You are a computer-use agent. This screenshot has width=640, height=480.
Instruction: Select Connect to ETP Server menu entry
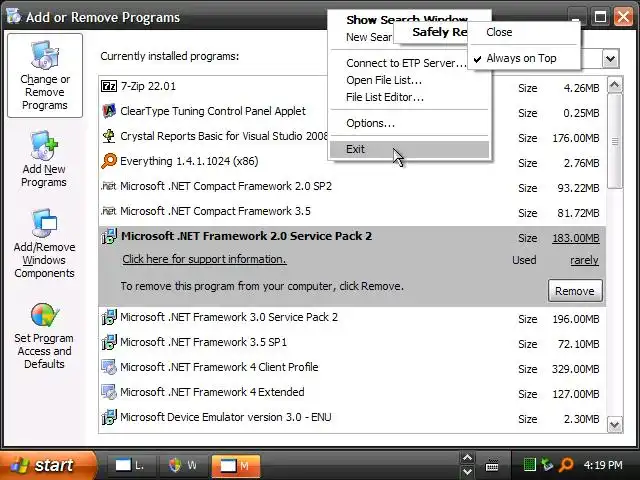tap(406, 63)
